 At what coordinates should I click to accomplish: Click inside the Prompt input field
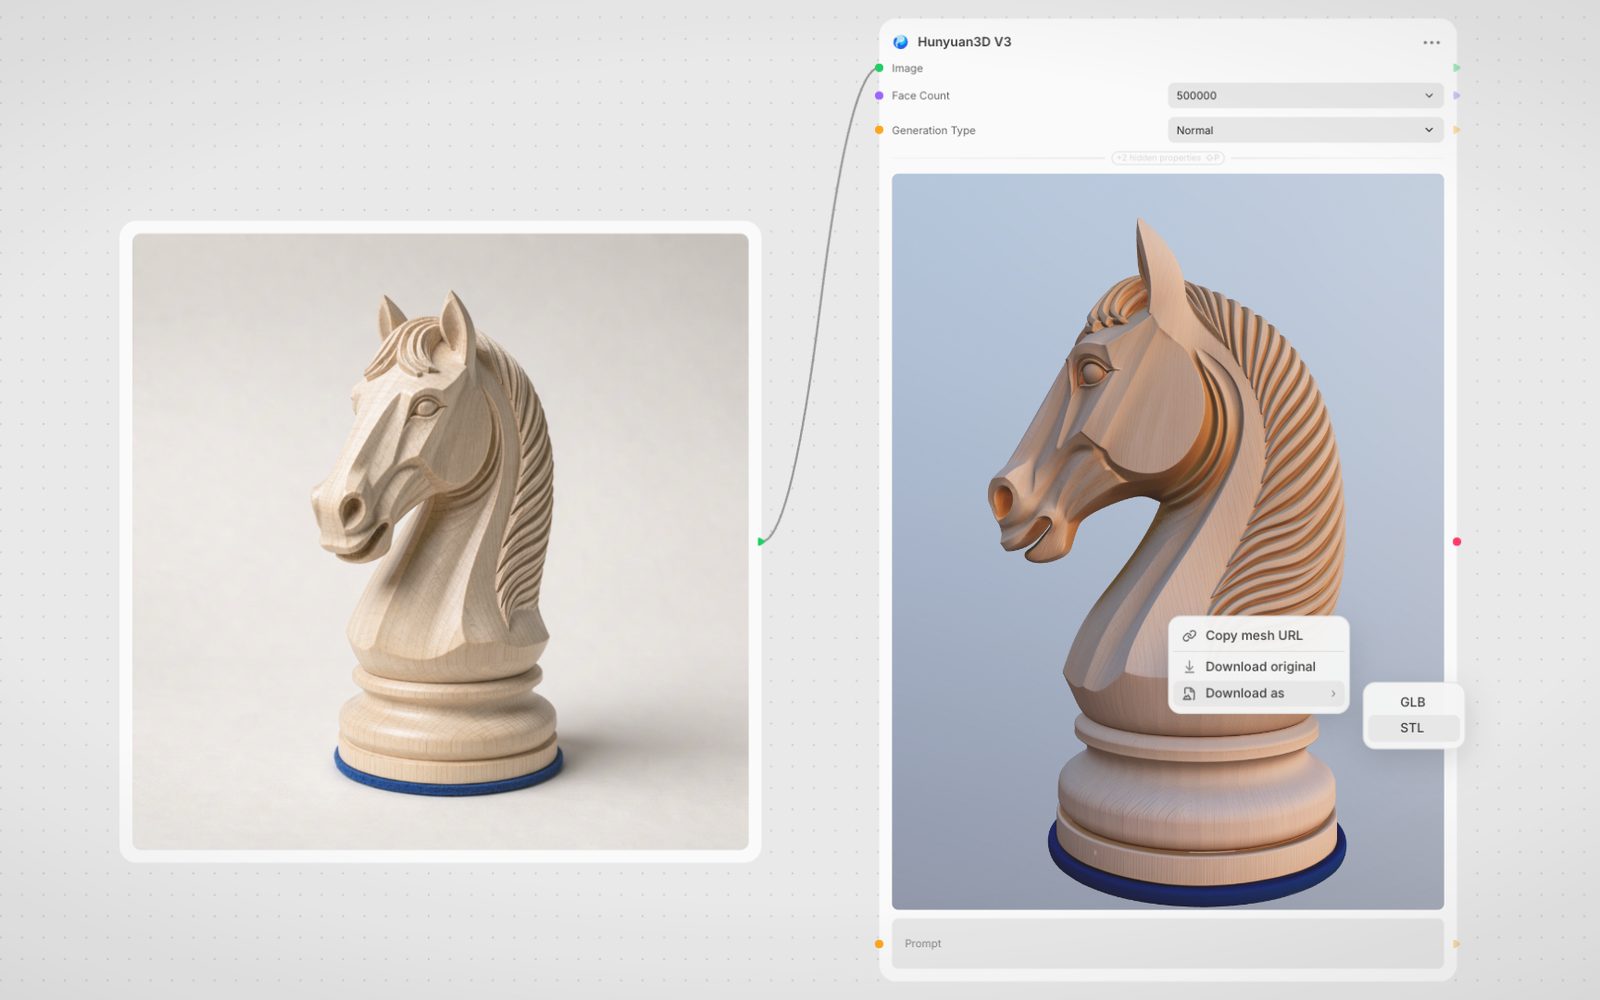pos(1167,944)
